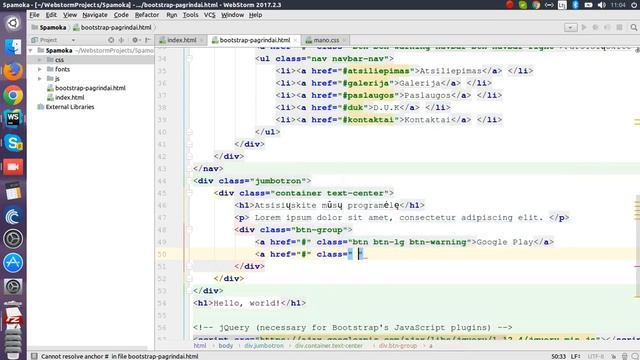This screenshot has height=360, width=640.
Task: Switch to mano.css editor tab
Action: 326,40
